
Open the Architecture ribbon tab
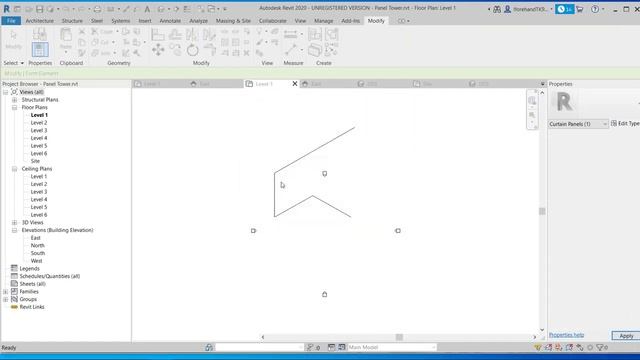click(x=40, y=20)
